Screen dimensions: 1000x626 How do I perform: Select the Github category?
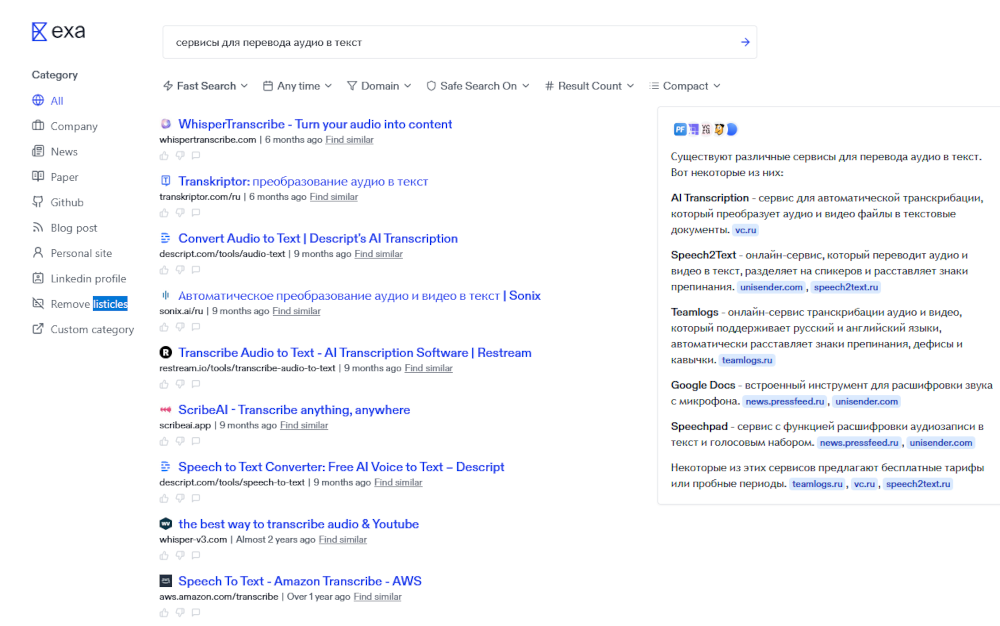58,202
